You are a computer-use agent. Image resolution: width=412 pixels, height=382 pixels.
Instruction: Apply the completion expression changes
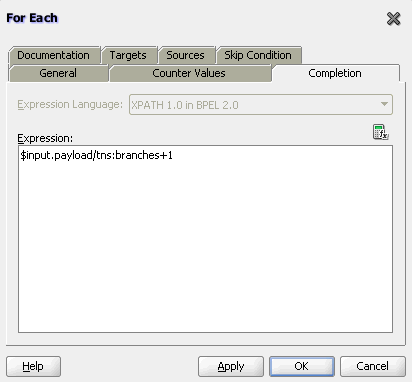pos(231,366)
